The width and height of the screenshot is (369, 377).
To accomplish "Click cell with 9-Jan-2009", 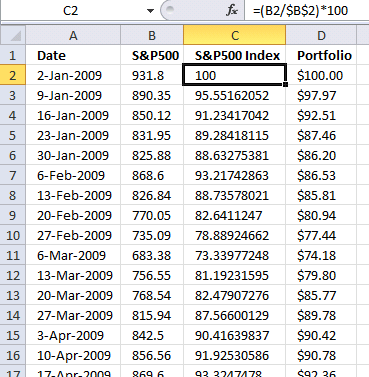I will 73,95.
